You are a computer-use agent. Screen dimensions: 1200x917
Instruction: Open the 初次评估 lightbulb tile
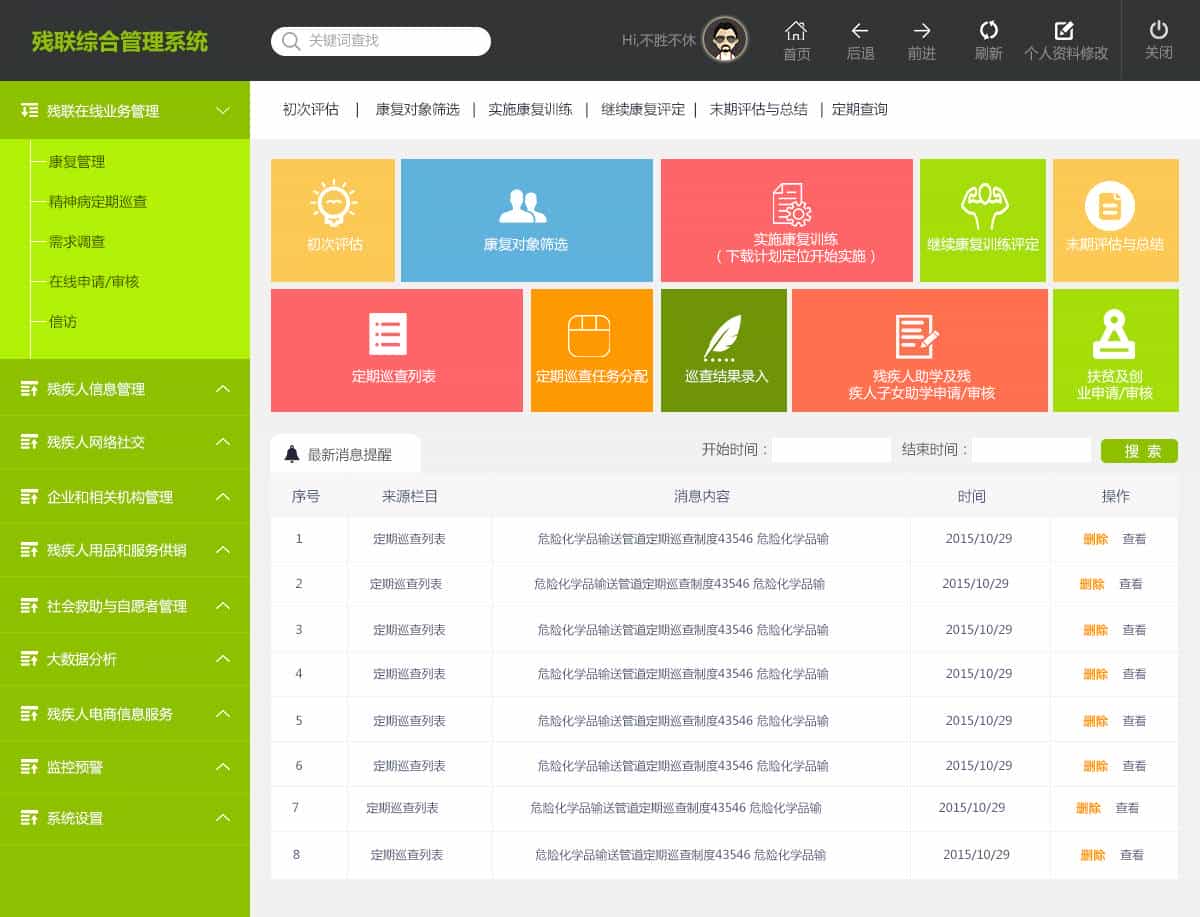point(333,220)
